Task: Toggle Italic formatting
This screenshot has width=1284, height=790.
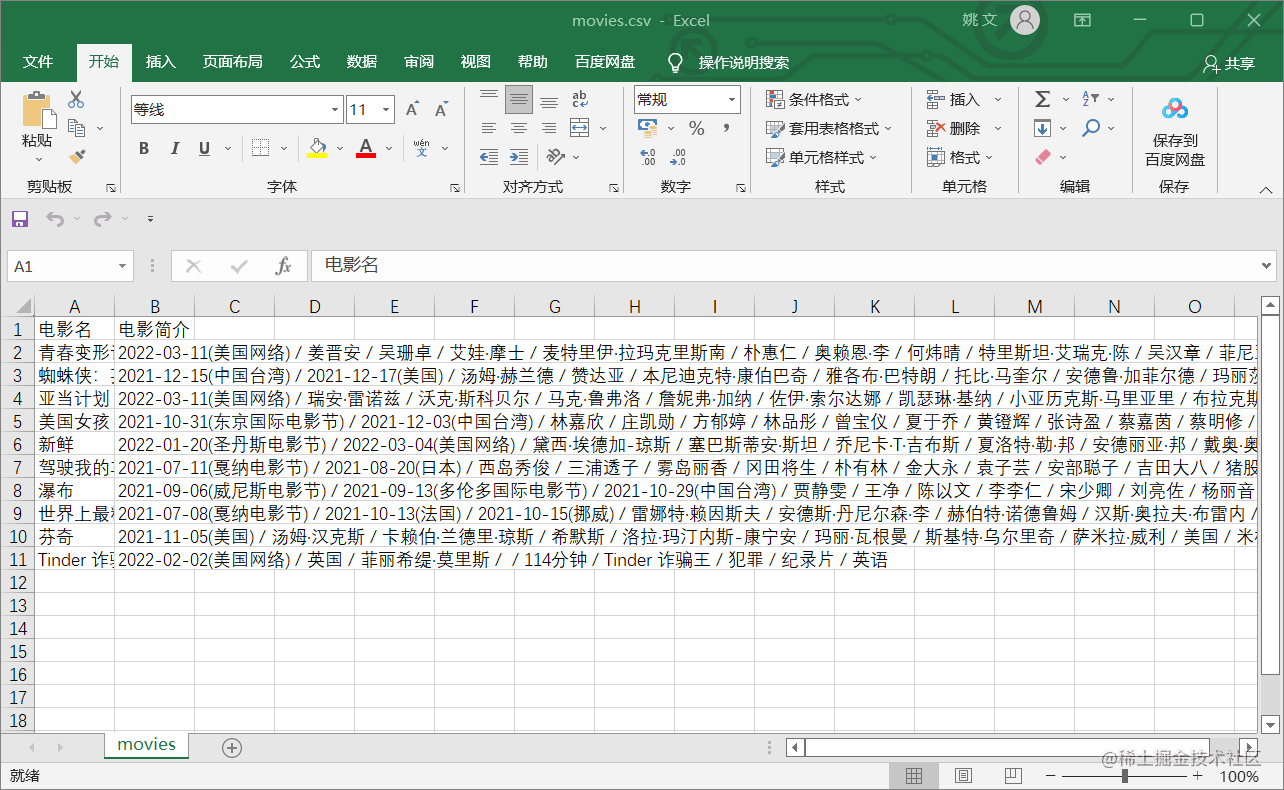Action: coord(175,148)
